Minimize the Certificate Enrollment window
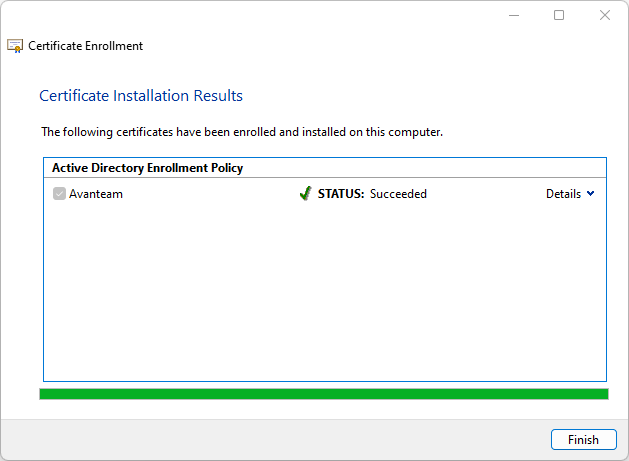The image size is (629, 461). tap(514, 15)
